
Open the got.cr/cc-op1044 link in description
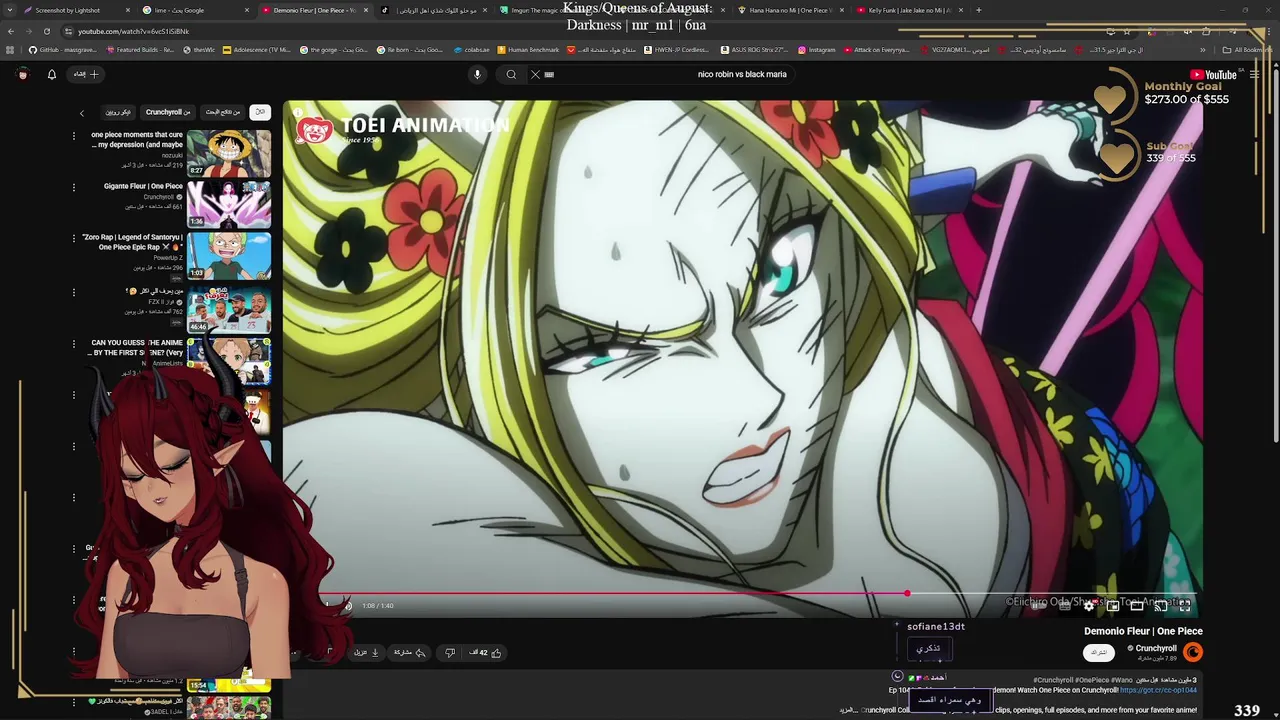(1158, 690)
